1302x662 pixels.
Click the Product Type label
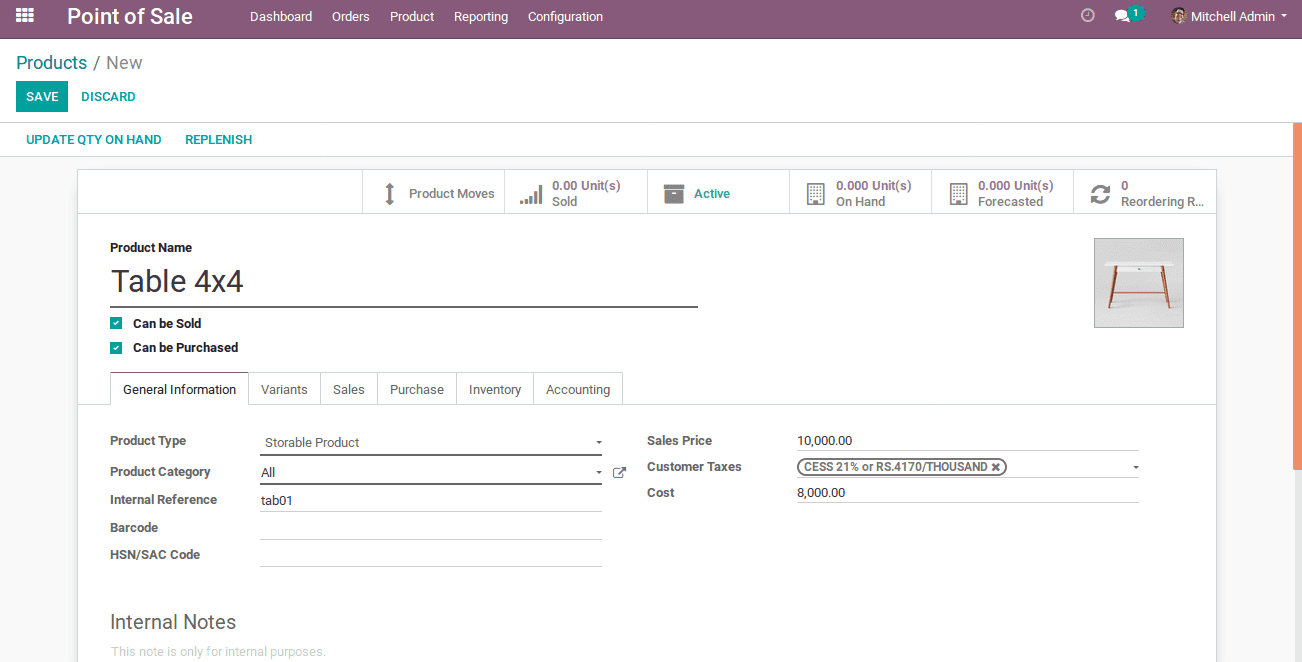point(148,441)
